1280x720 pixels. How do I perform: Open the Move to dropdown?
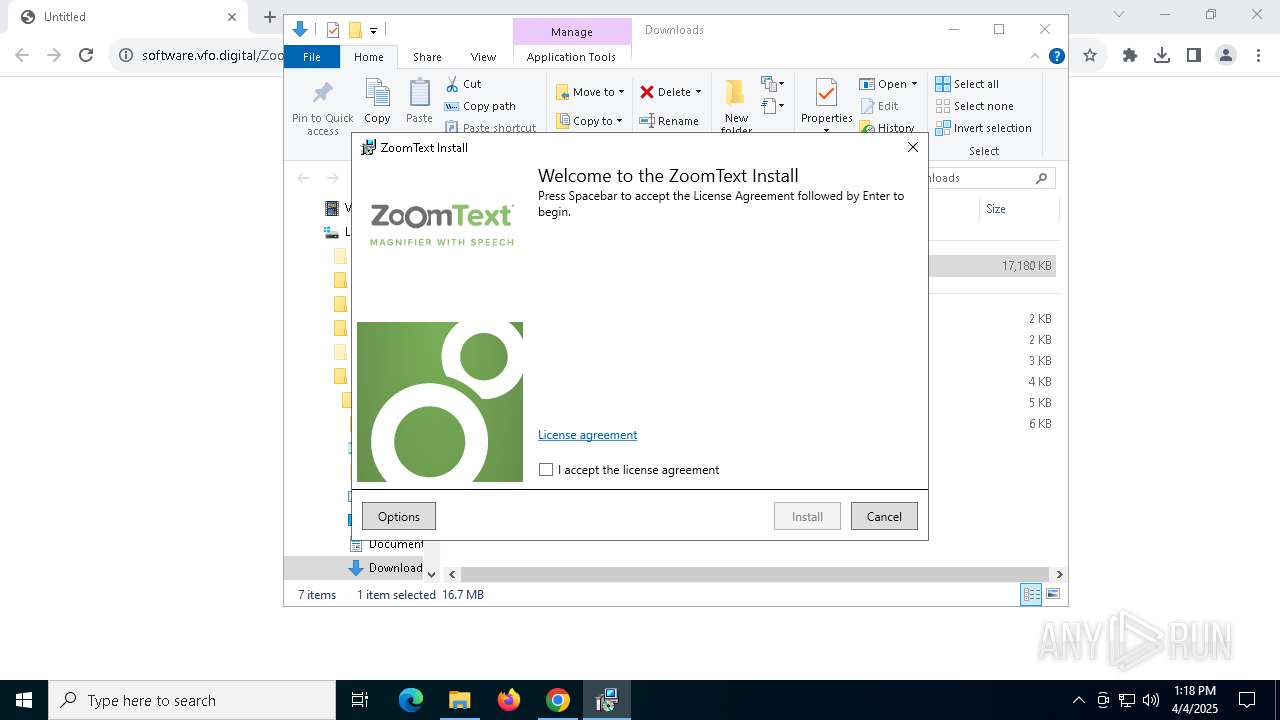590,92
